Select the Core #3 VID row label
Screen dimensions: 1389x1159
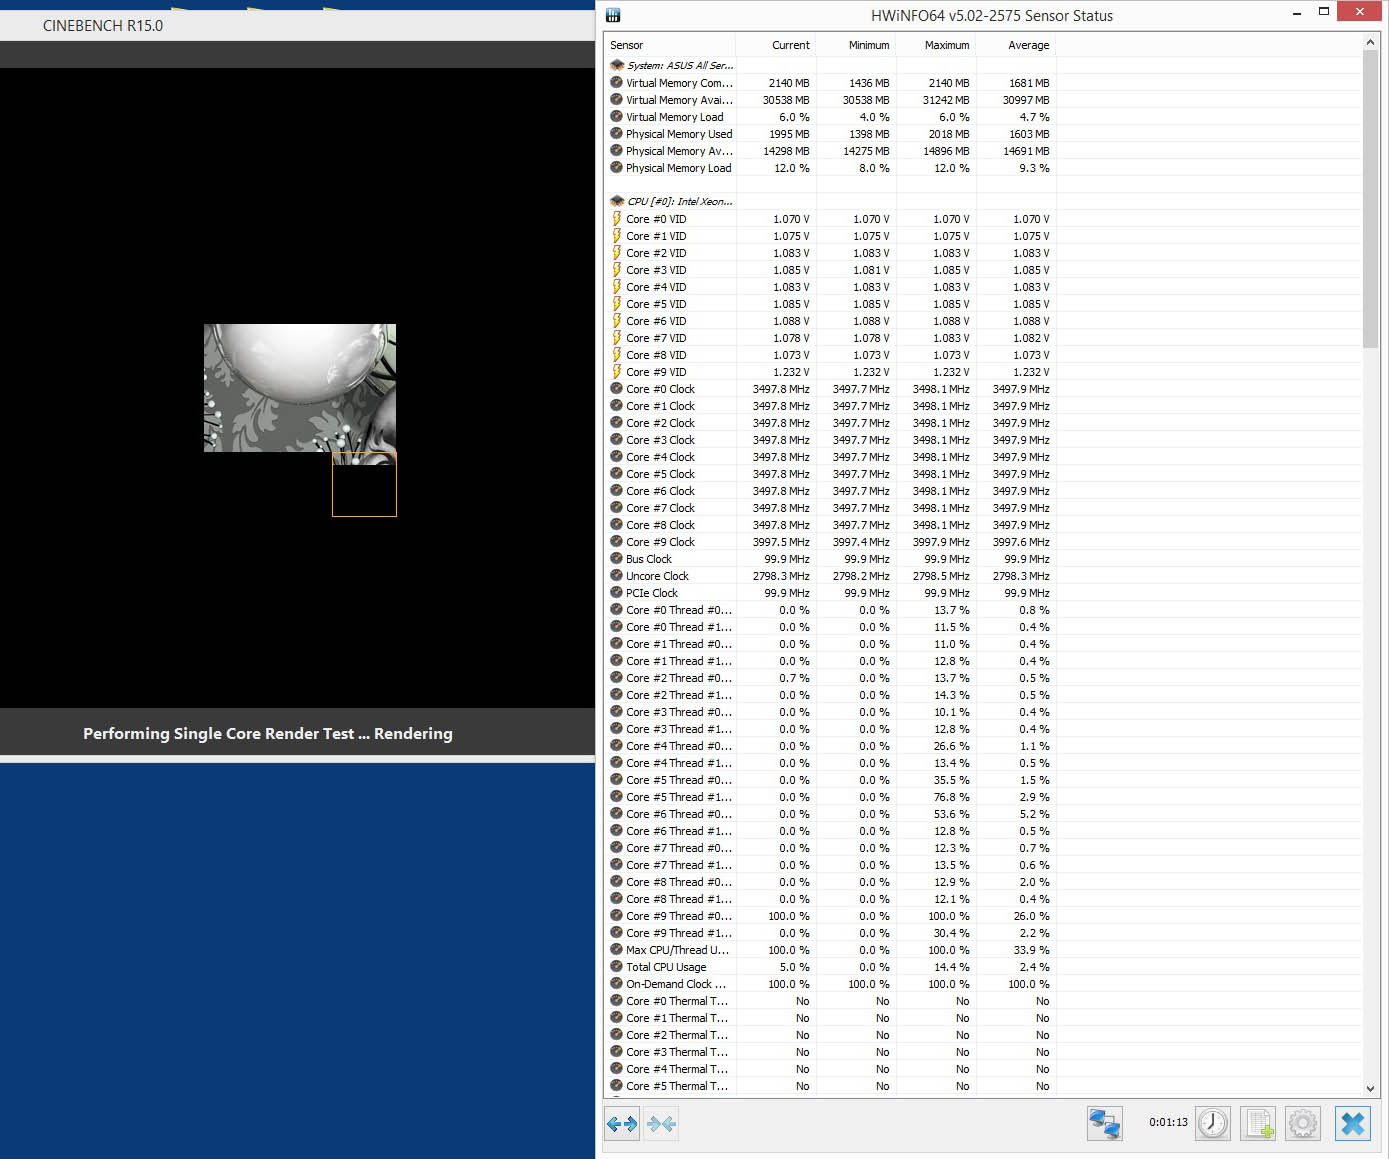pos(656,269)
